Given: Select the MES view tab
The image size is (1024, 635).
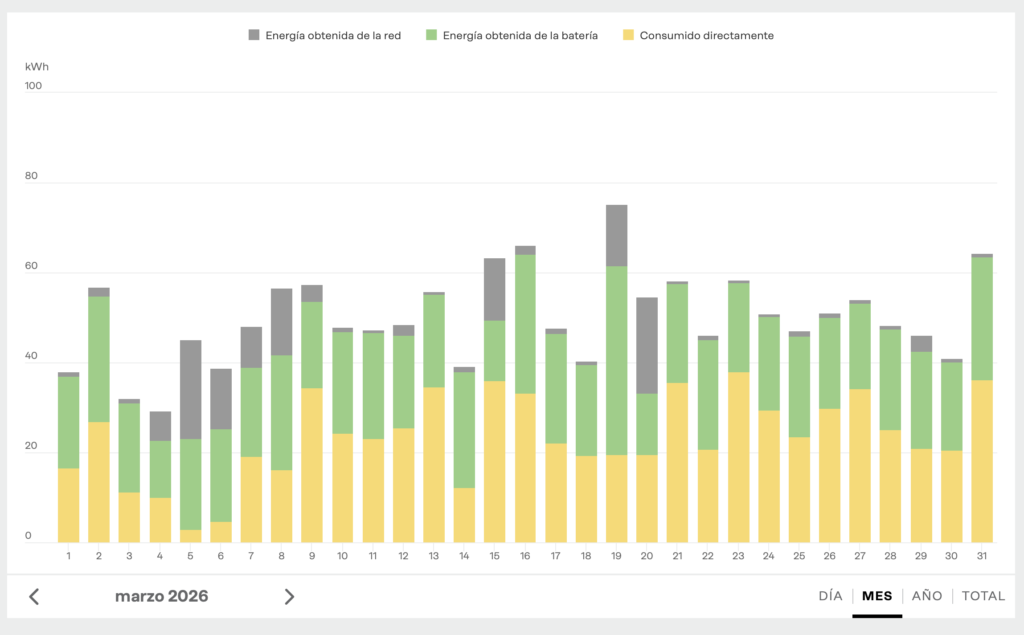Looking at the screenshot, I should click(x=877, y=596).
